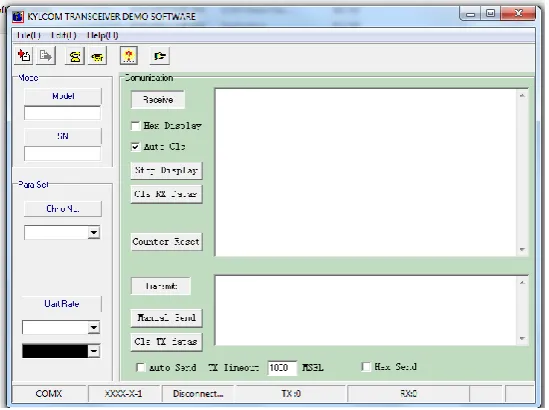Screen dimensions: 549x410
Task: Click inside the receive data text area
Action: (366, 172)
